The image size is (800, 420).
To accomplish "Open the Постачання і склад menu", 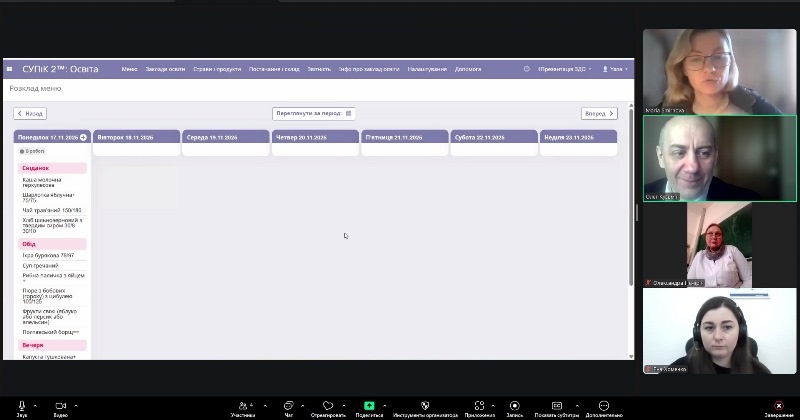I will point(274,69).
